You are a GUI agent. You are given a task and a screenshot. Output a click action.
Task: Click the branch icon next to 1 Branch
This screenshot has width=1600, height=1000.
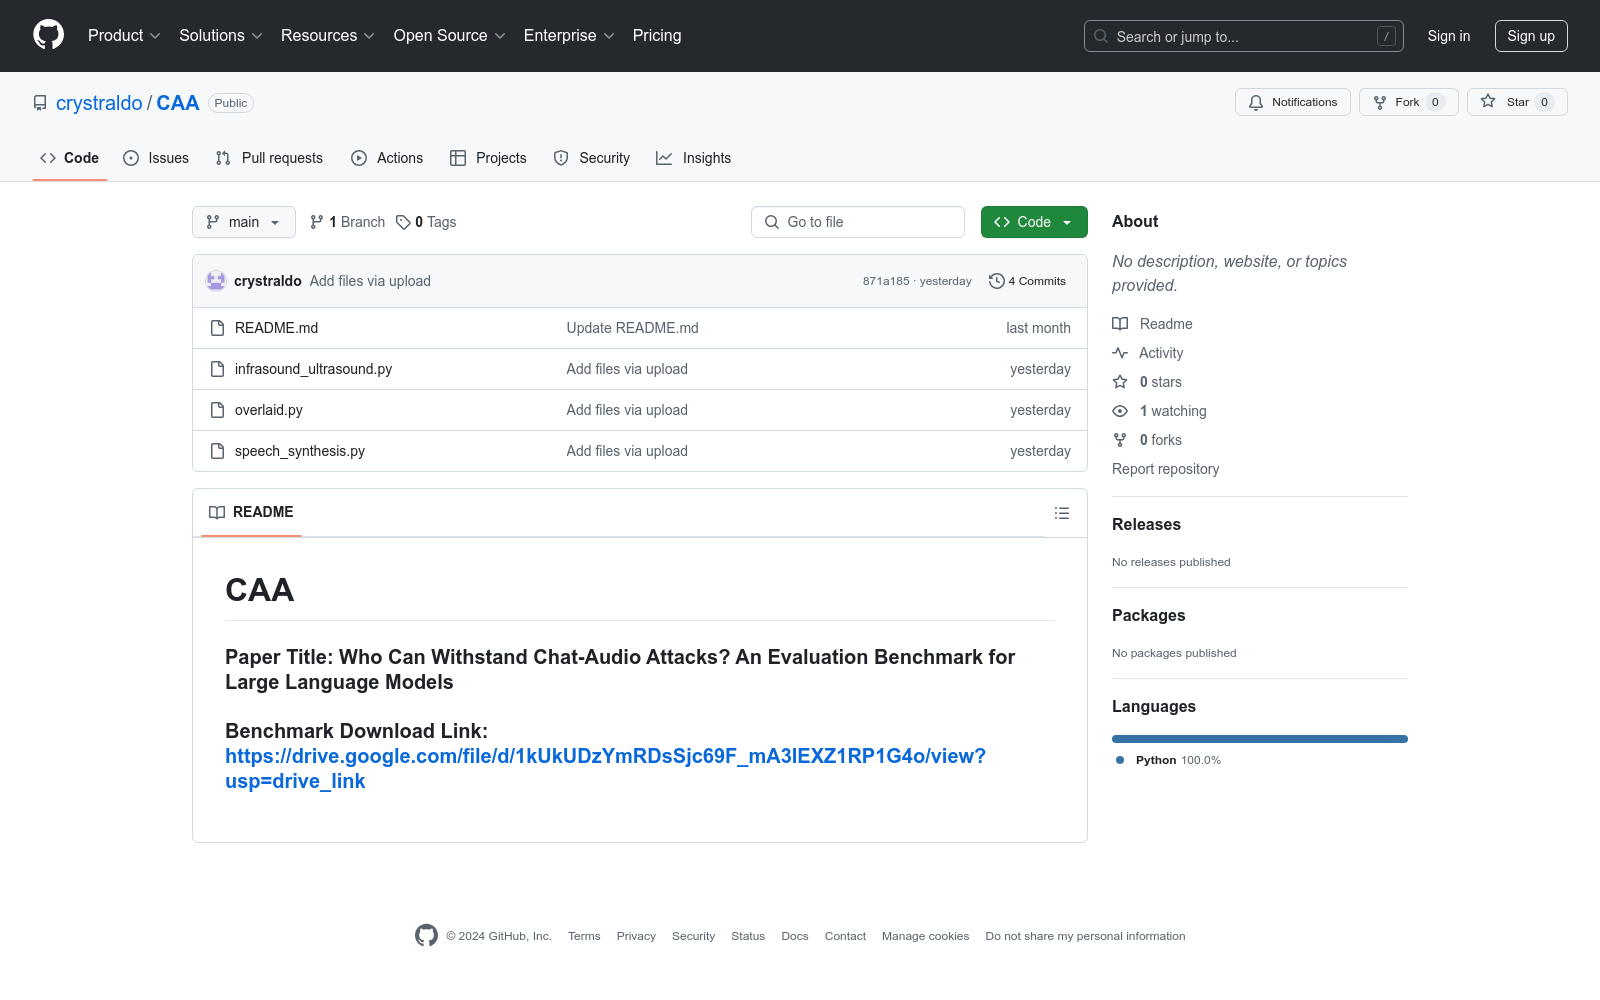(x=317, y=222)
